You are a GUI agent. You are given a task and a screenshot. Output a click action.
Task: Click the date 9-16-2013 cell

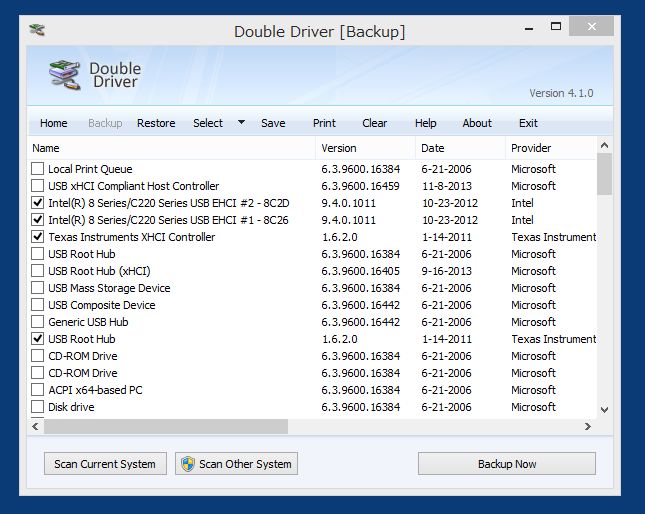pyautogui.click(x=446, y=271)
